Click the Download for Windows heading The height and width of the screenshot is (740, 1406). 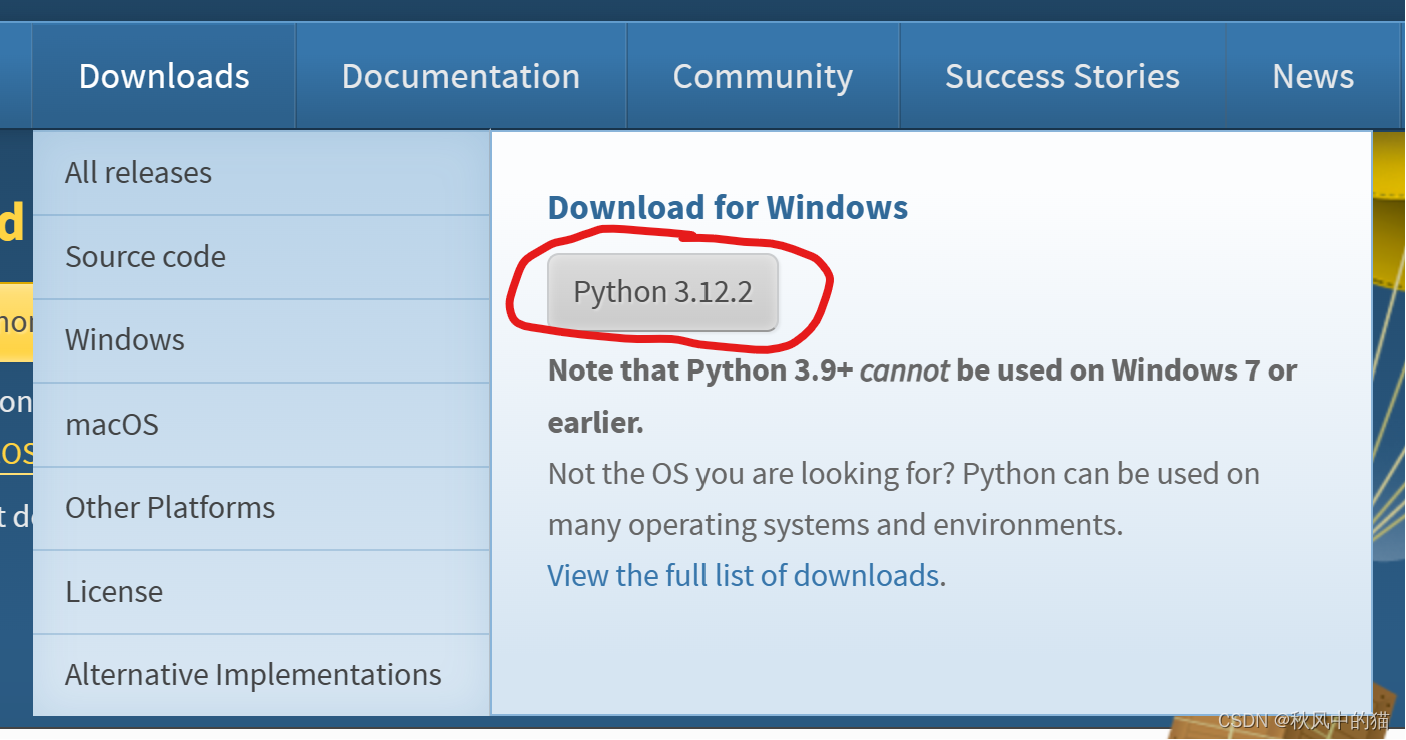click(x=728, y=208)
